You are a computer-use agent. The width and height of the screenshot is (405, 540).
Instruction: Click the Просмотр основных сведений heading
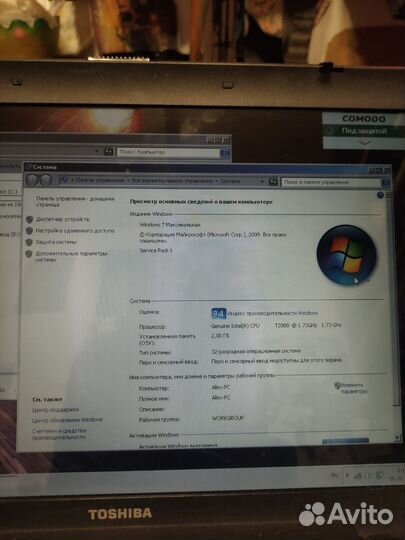point(201,202)
